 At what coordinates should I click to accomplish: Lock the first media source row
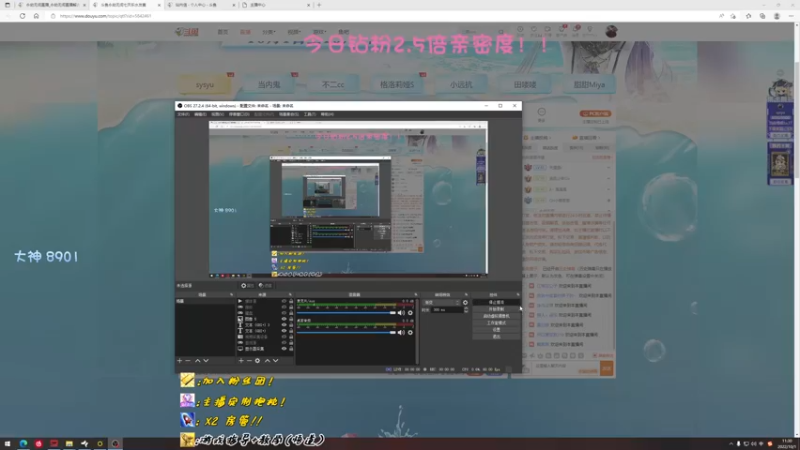point(291,301)
